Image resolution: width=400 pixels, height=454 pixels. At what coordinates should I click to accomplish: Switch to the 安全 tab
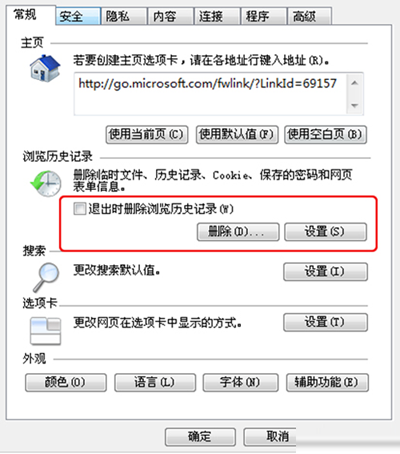tap(78, 16)
